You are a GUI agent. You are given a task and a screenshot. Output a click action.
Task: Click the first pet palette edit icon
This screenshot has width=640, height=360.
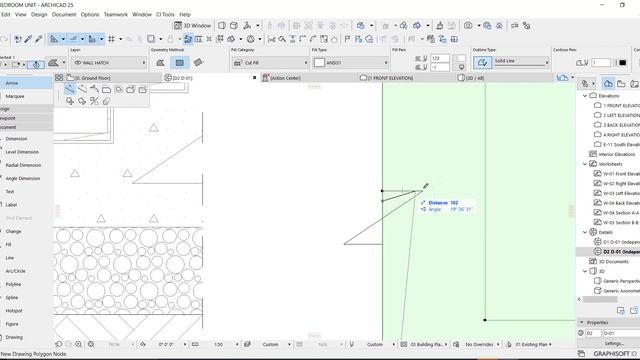70,89
